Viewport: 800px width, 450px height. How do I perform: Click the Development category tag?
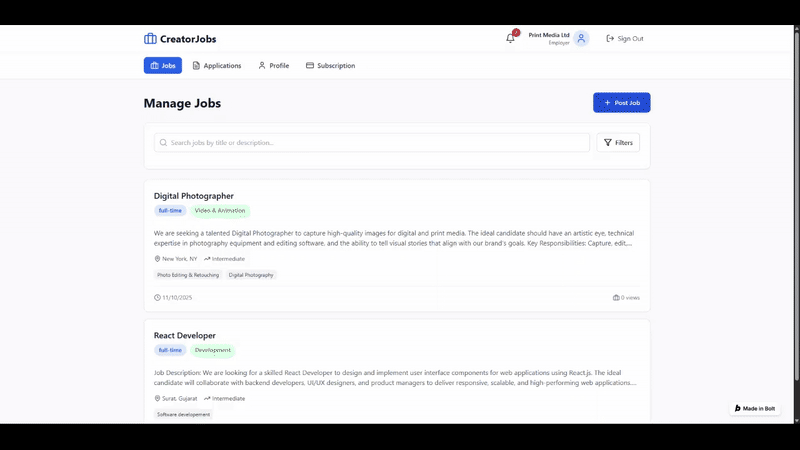pos(213,351)
